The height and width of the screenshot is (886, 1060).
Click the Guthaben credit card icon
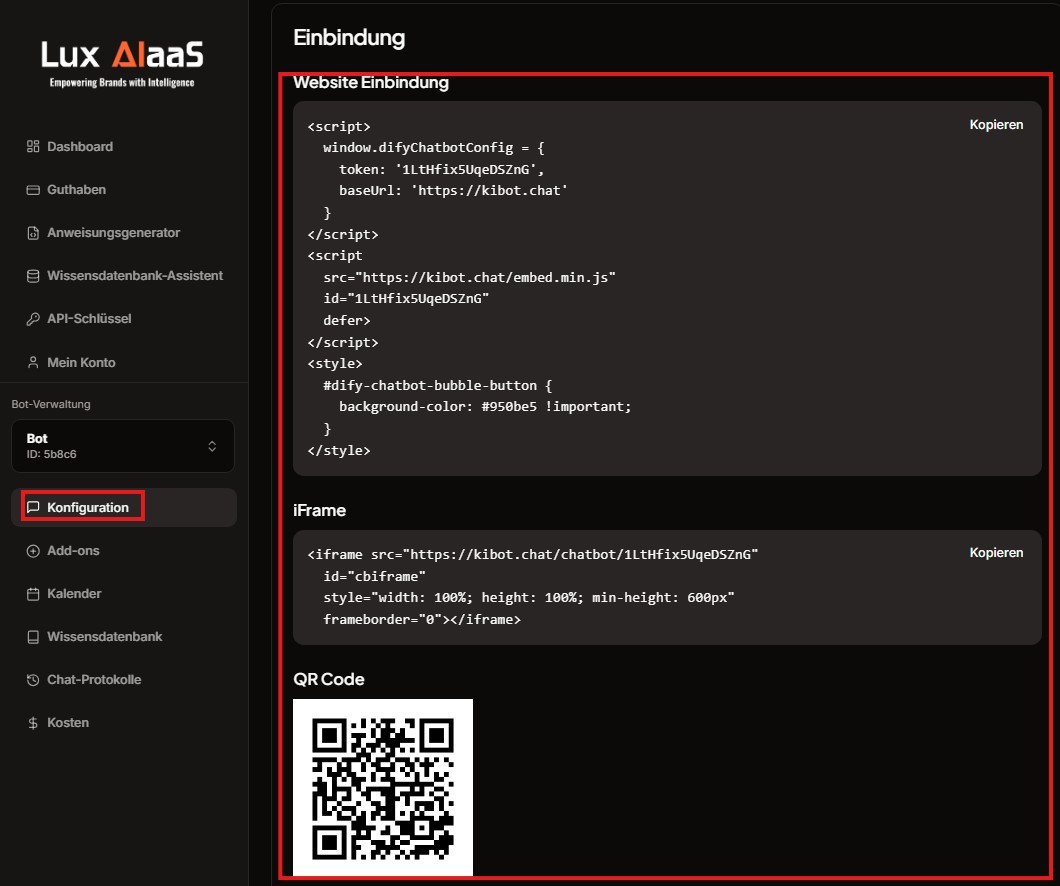click(32, 190)
